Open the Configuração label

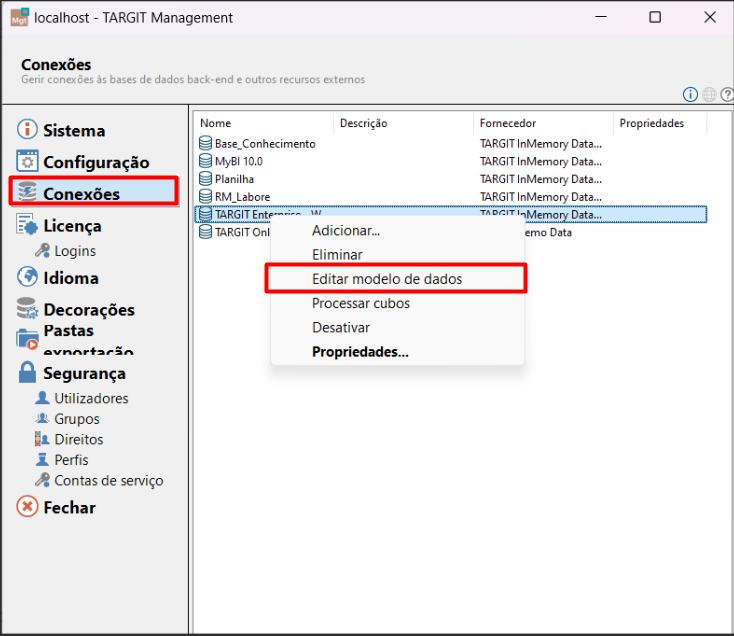tap(96, 162)
